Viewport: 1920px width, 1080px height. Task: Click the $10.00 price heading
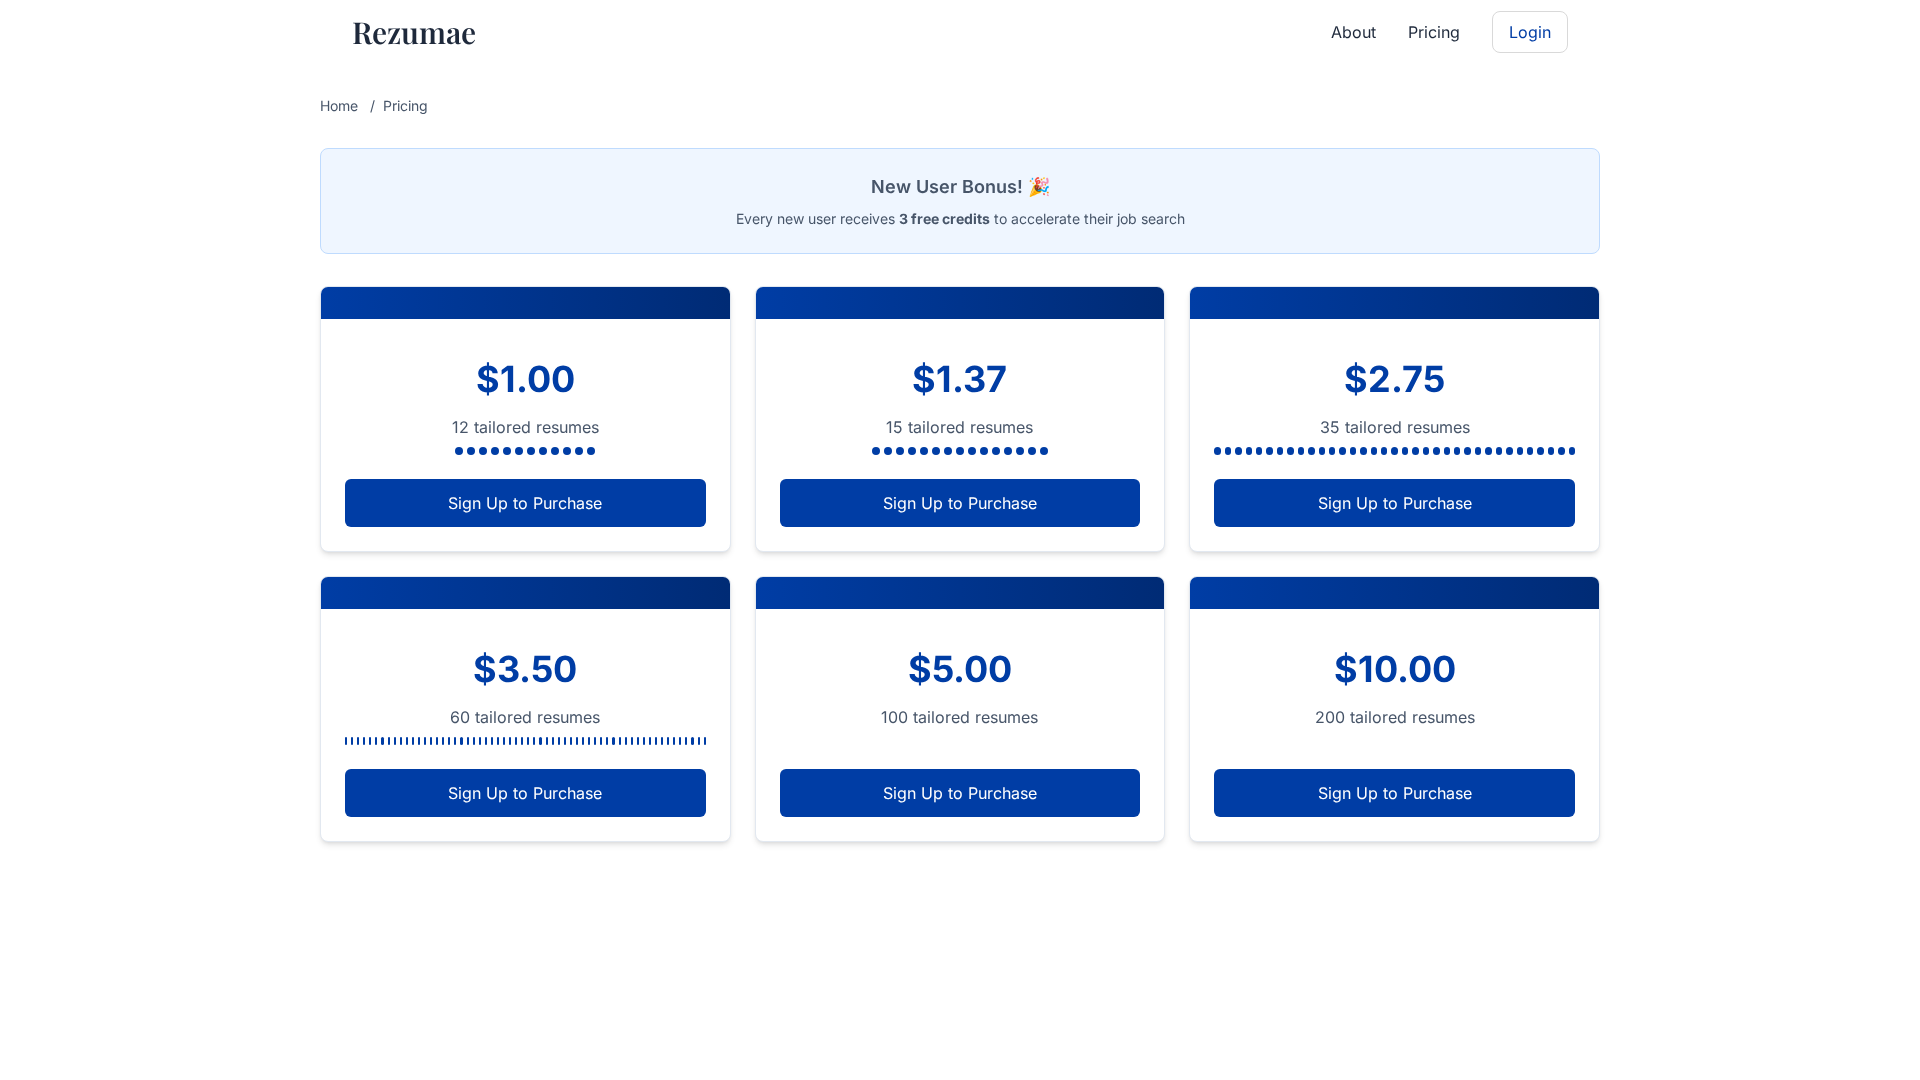click(1394, 669)
